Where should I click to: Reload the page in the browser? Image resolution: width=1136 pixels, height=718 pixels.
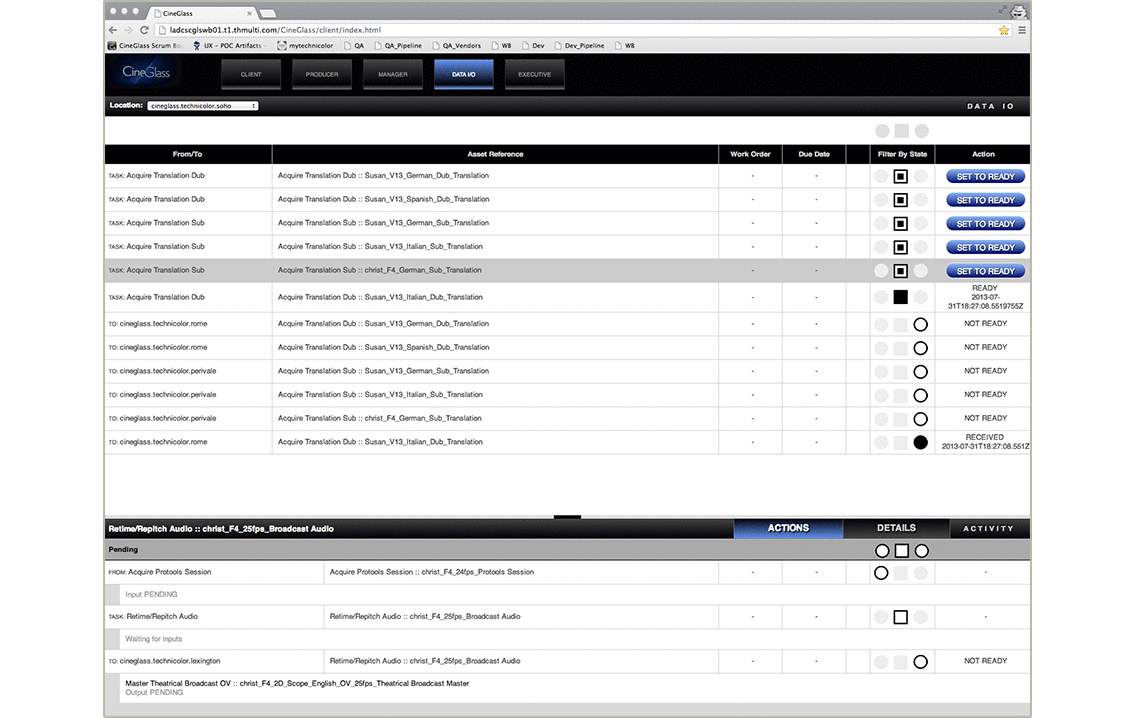click(144, 30)
